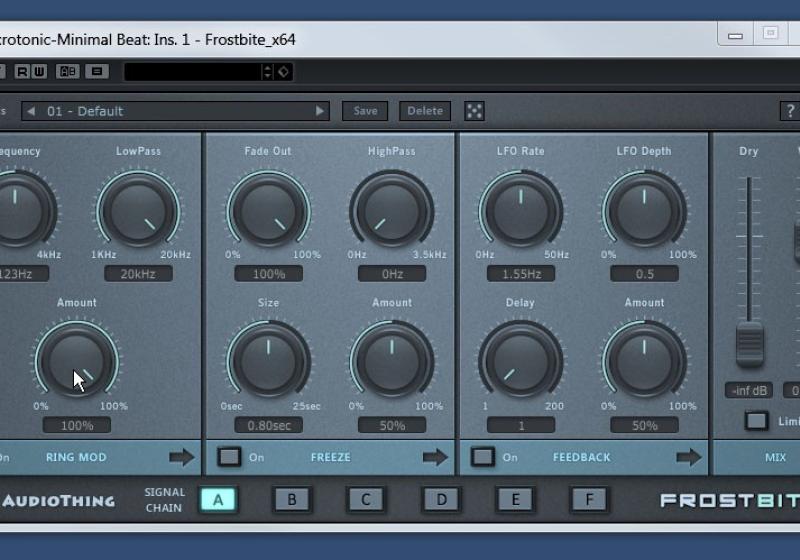Image resolution: width=800 pixels, height=560 pixels.
Task: Go to the previous preset with left arrow
Action: tap(30, 111)
